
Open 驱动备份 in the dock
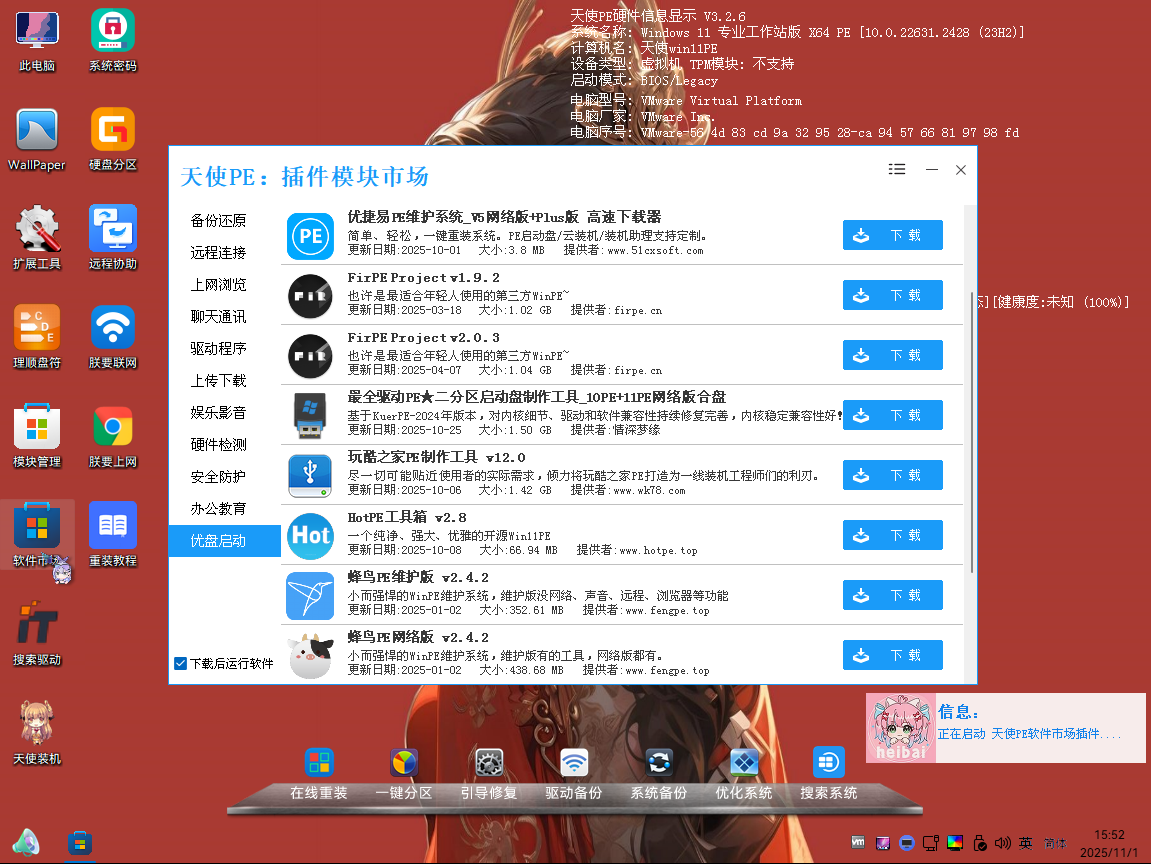pos(574,763)
